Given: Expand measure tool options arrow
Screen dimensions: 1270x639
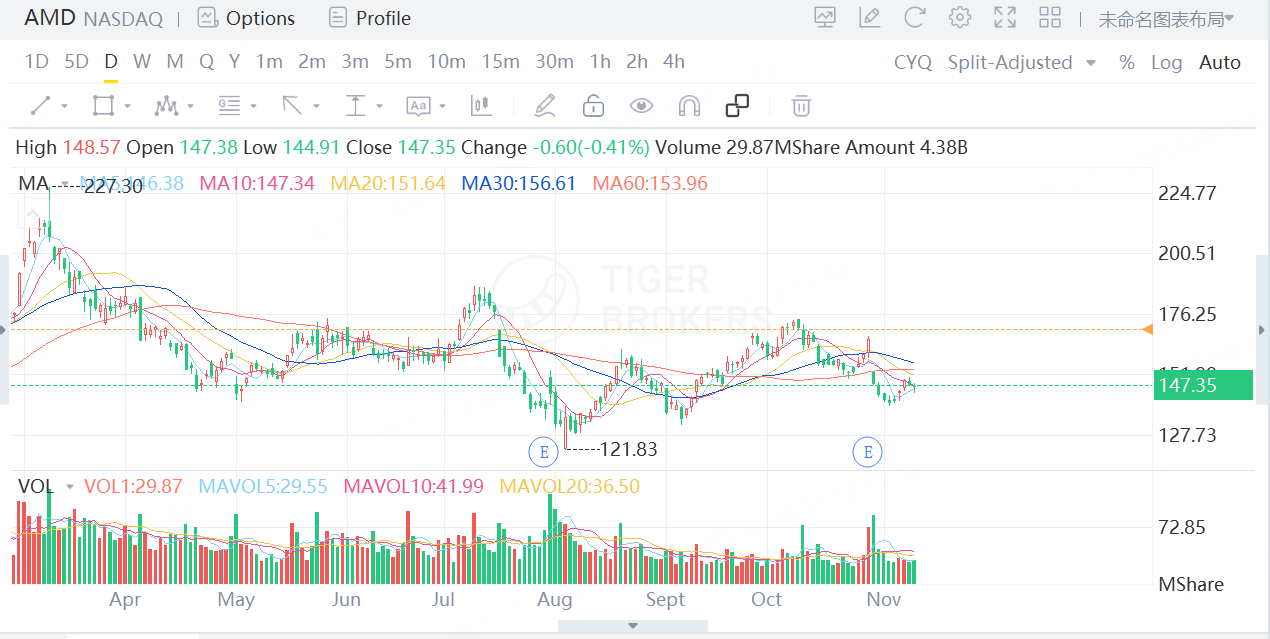Looking at the screenshot, I should 379,106.
